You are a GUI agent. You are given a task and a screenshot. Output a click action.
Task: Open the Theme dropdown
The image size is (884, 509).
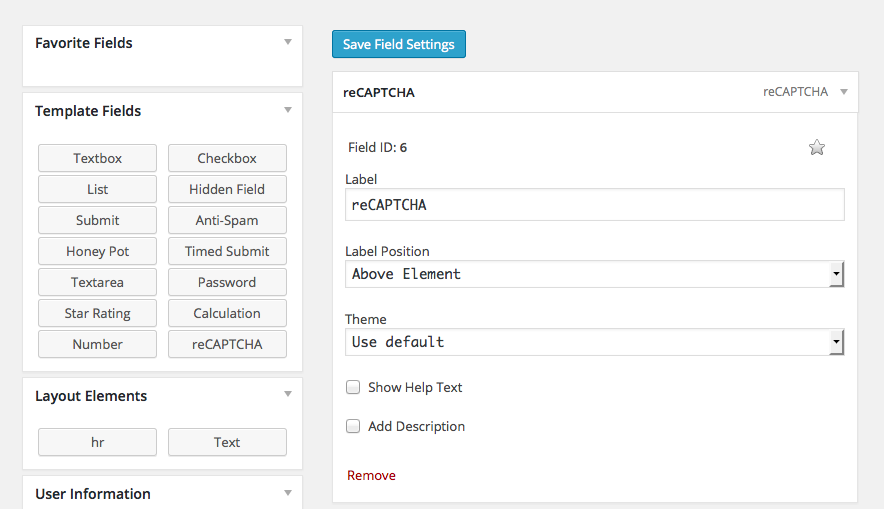tap(594, 342)
